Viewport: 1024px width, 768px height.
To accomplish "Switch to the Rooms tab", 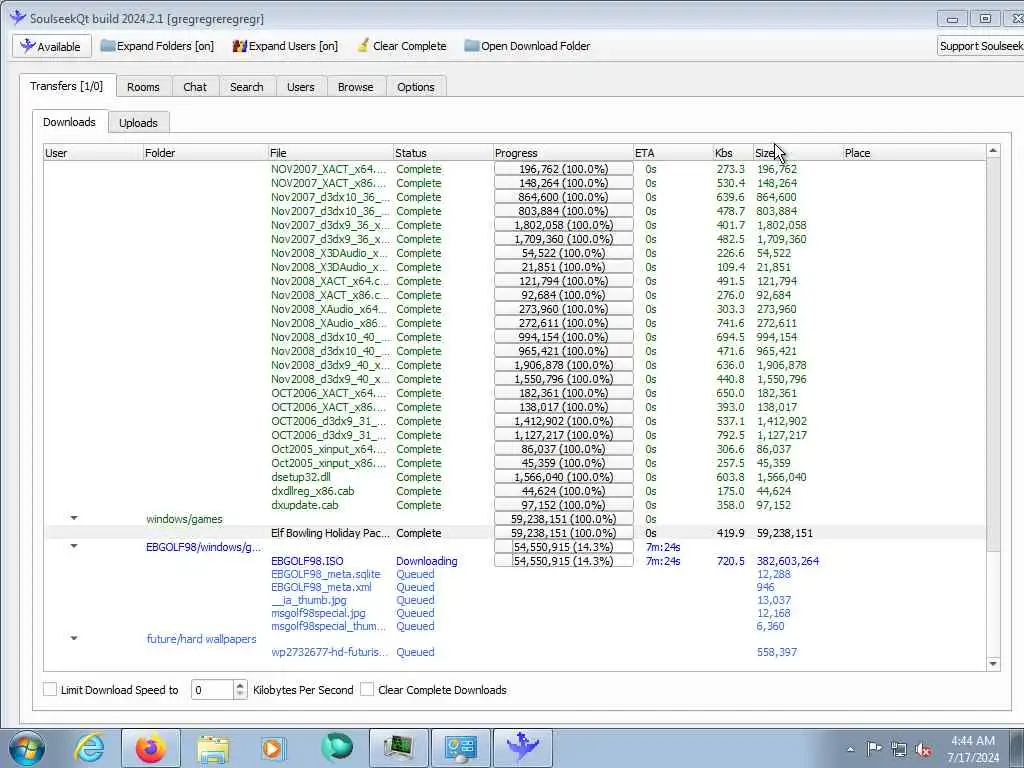I will point(143,87).
